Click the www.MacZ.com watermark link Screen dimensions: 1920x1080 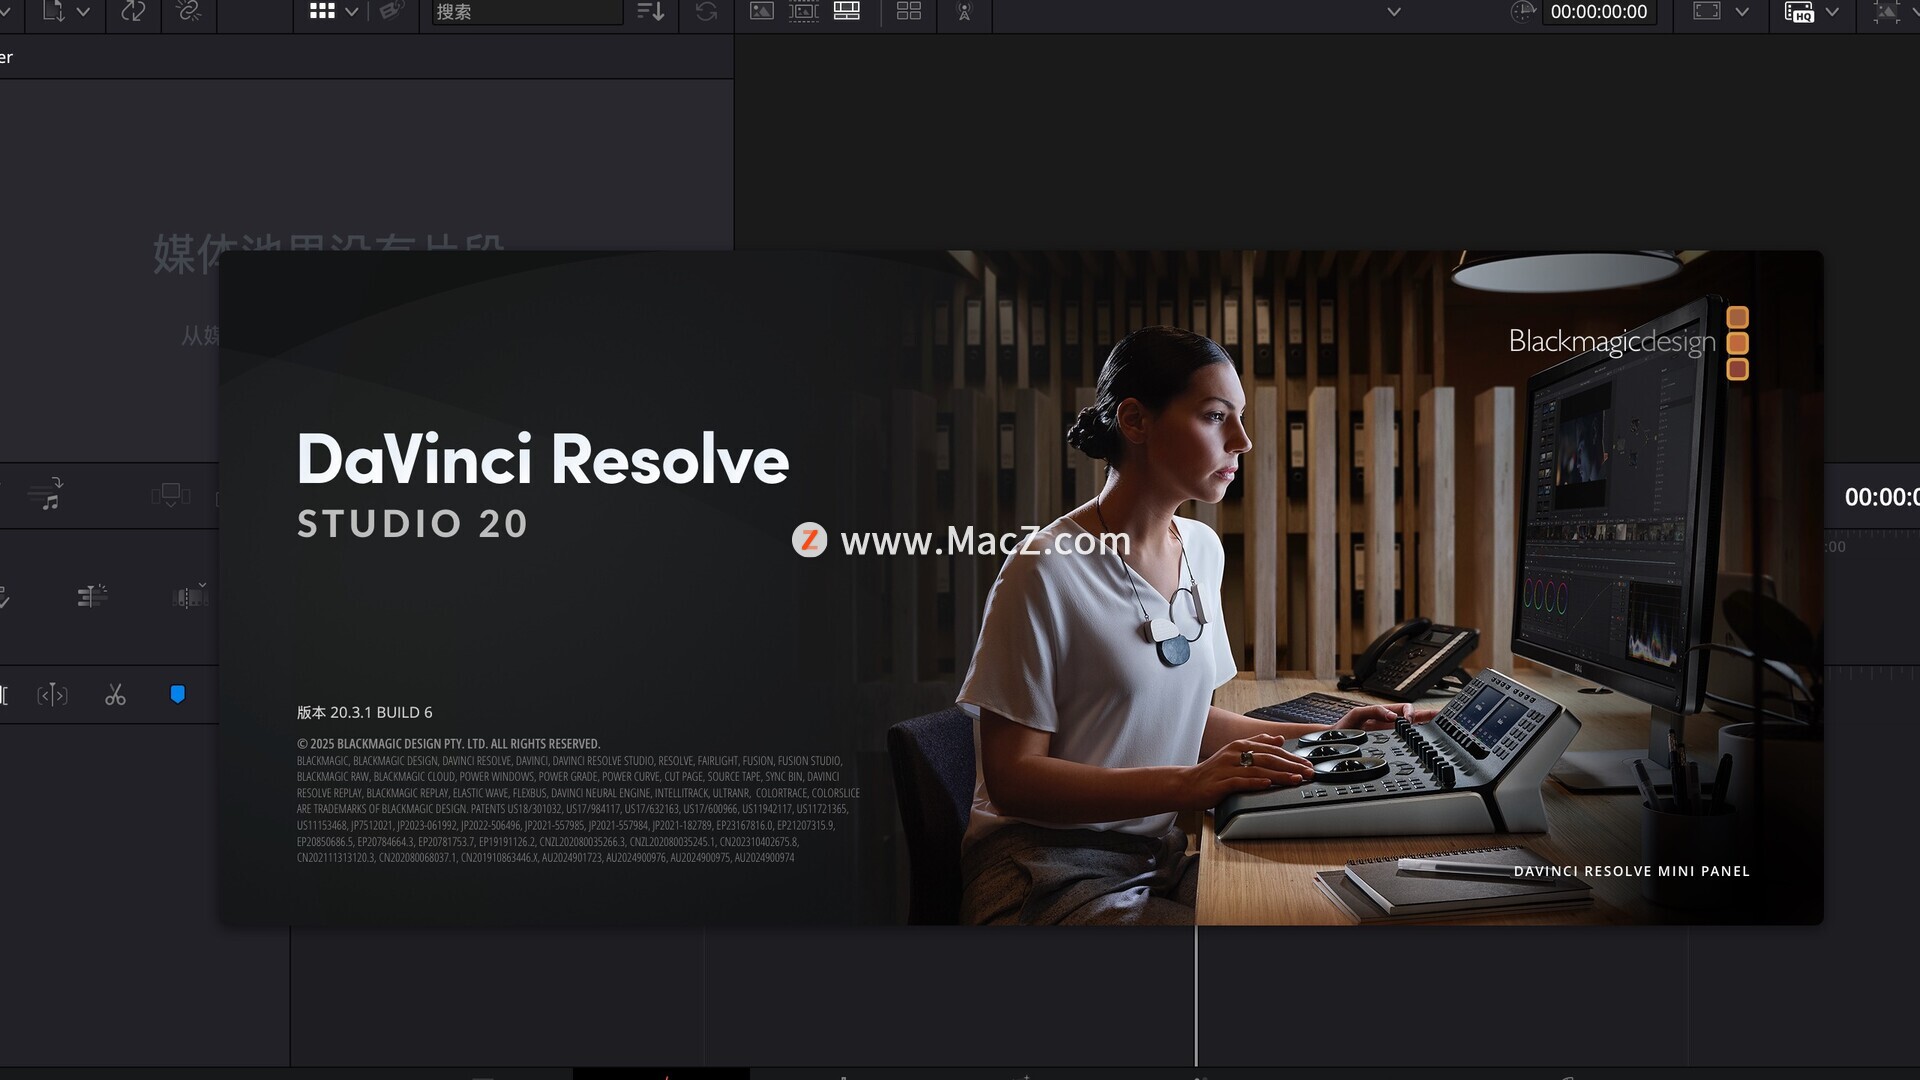tap(984, 541)
